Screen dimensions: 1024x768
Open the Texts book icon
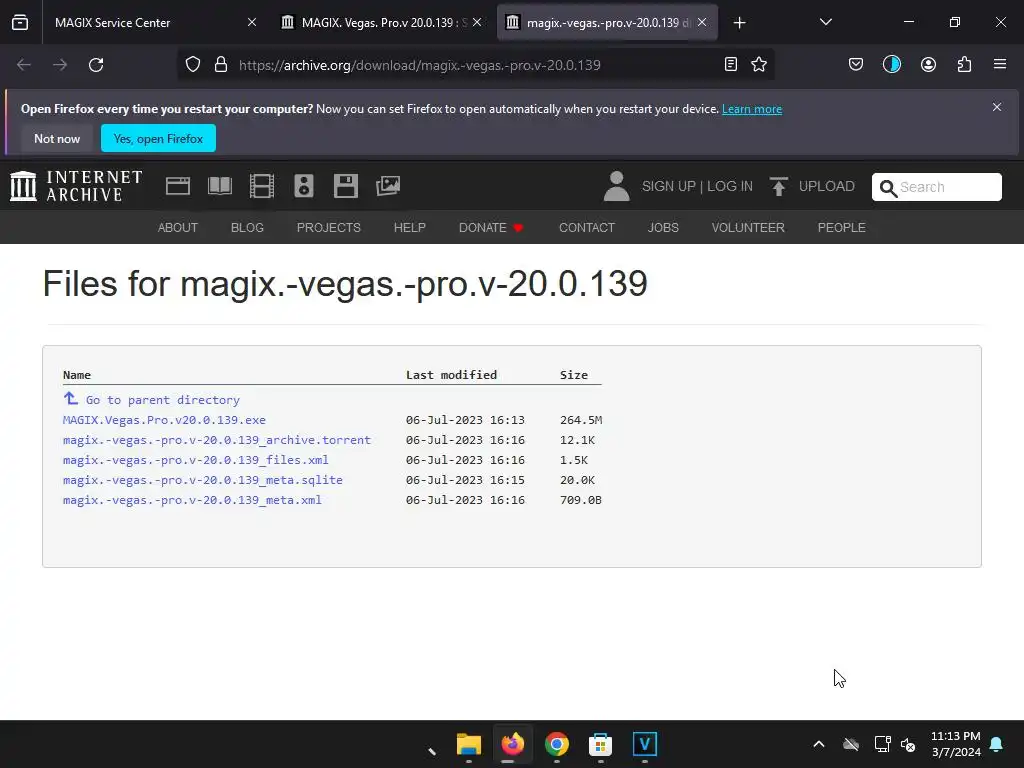(219, 186)
